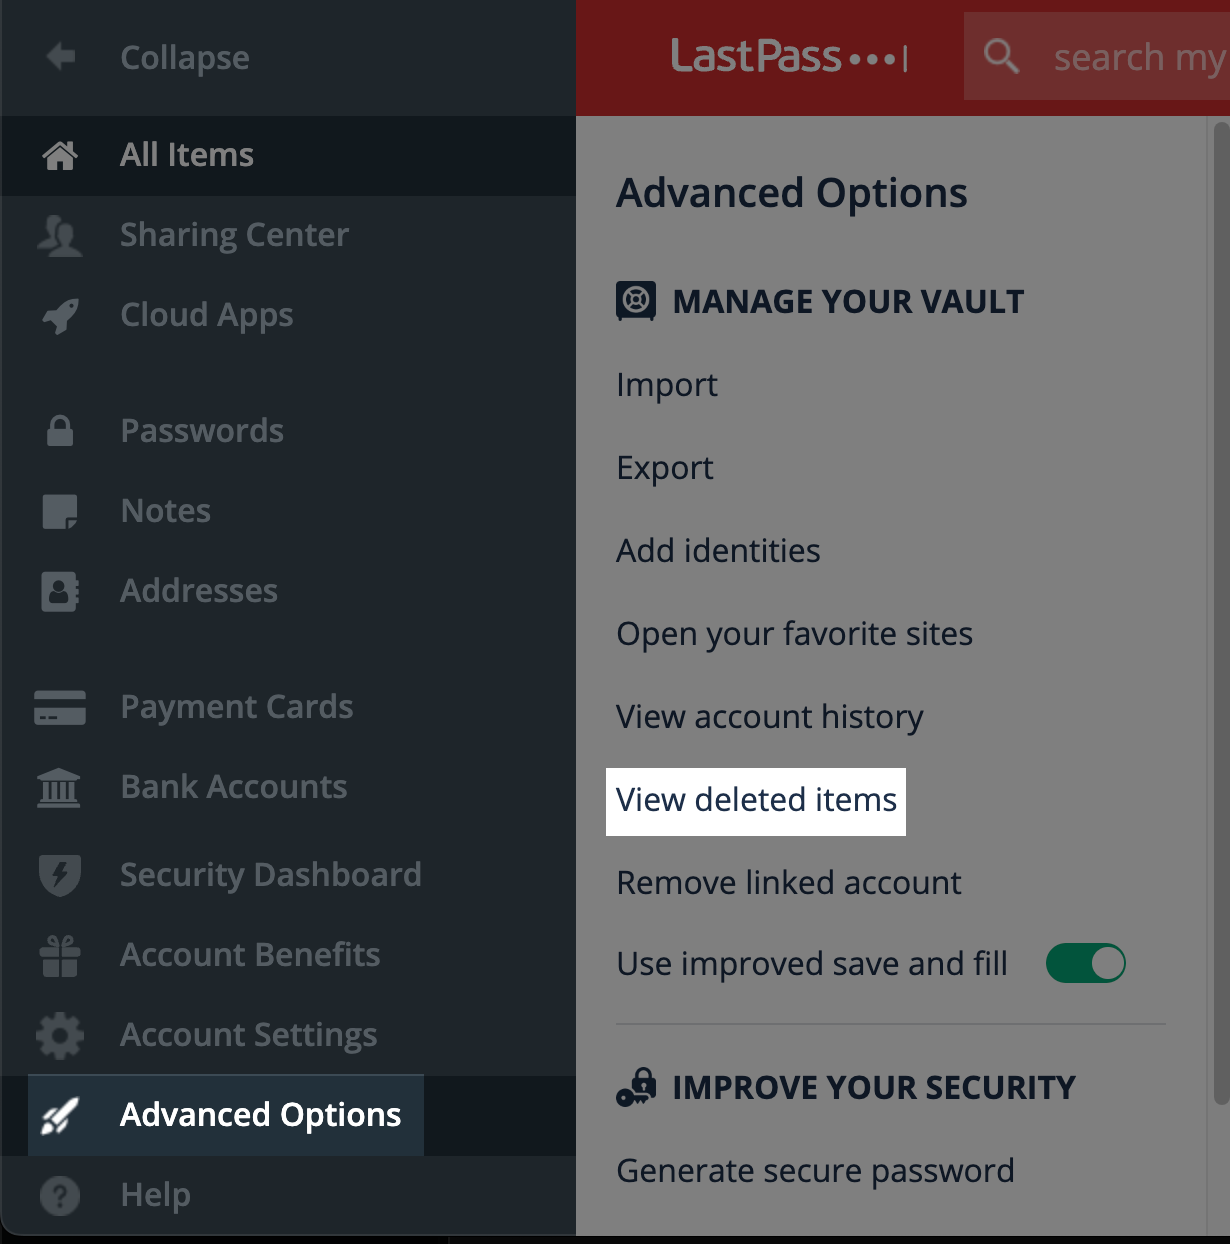The height and width of the screenshot is (1244, 1230).
Task: Collapse the sidebar via Collapse label
Action: tap(185, 58)
